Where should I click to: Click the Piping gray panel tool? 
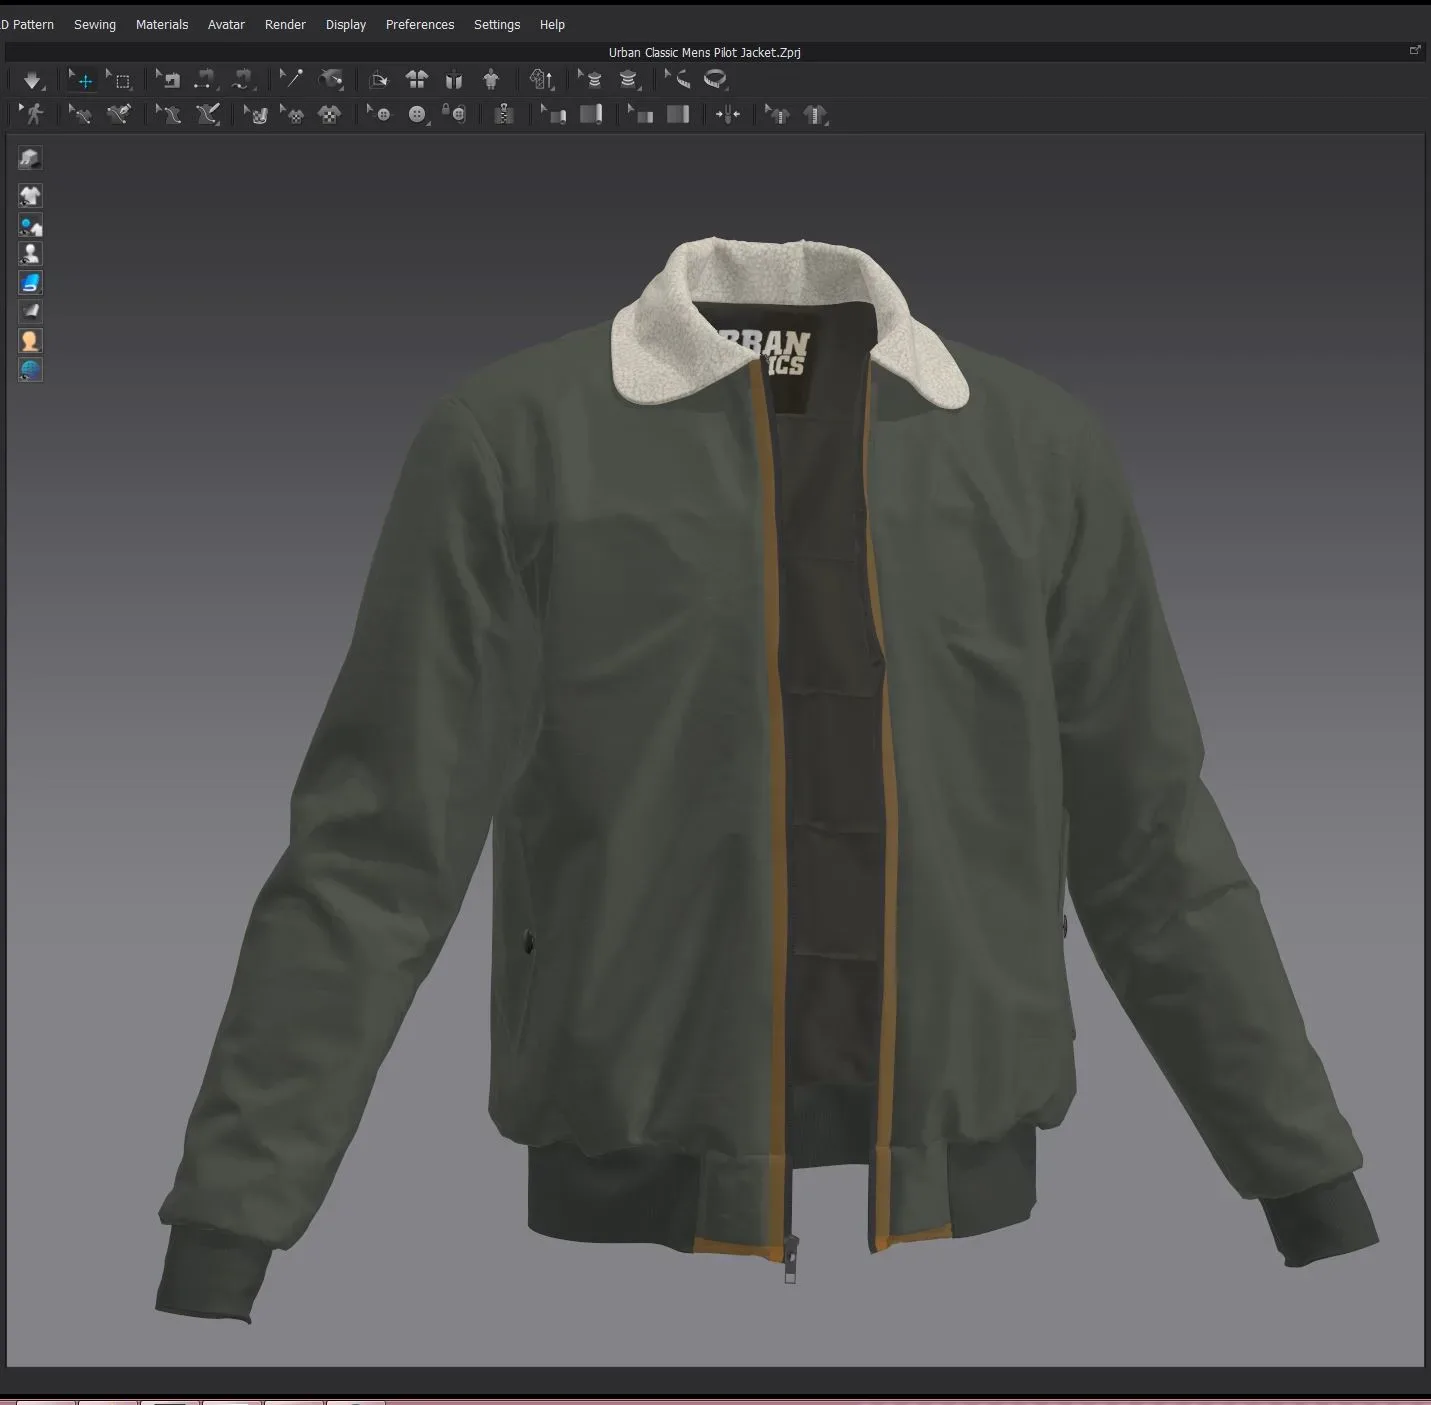(678, 114)
